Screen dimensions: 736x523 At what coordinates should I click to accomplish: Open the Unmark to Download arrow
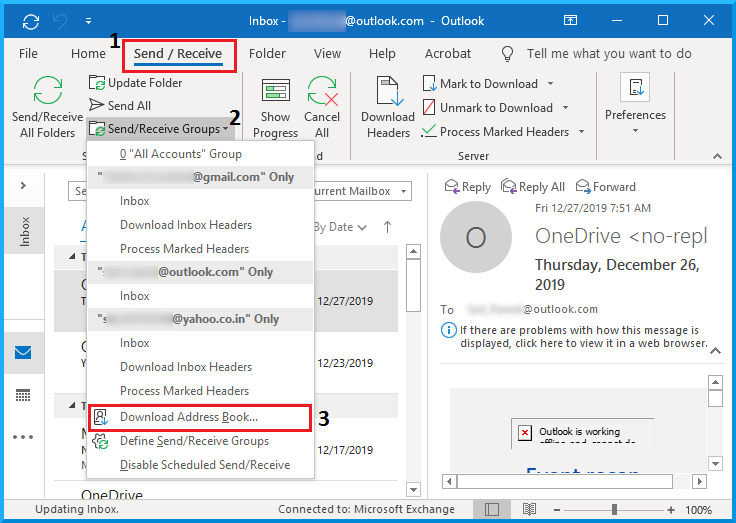click(x=566, y=108)
